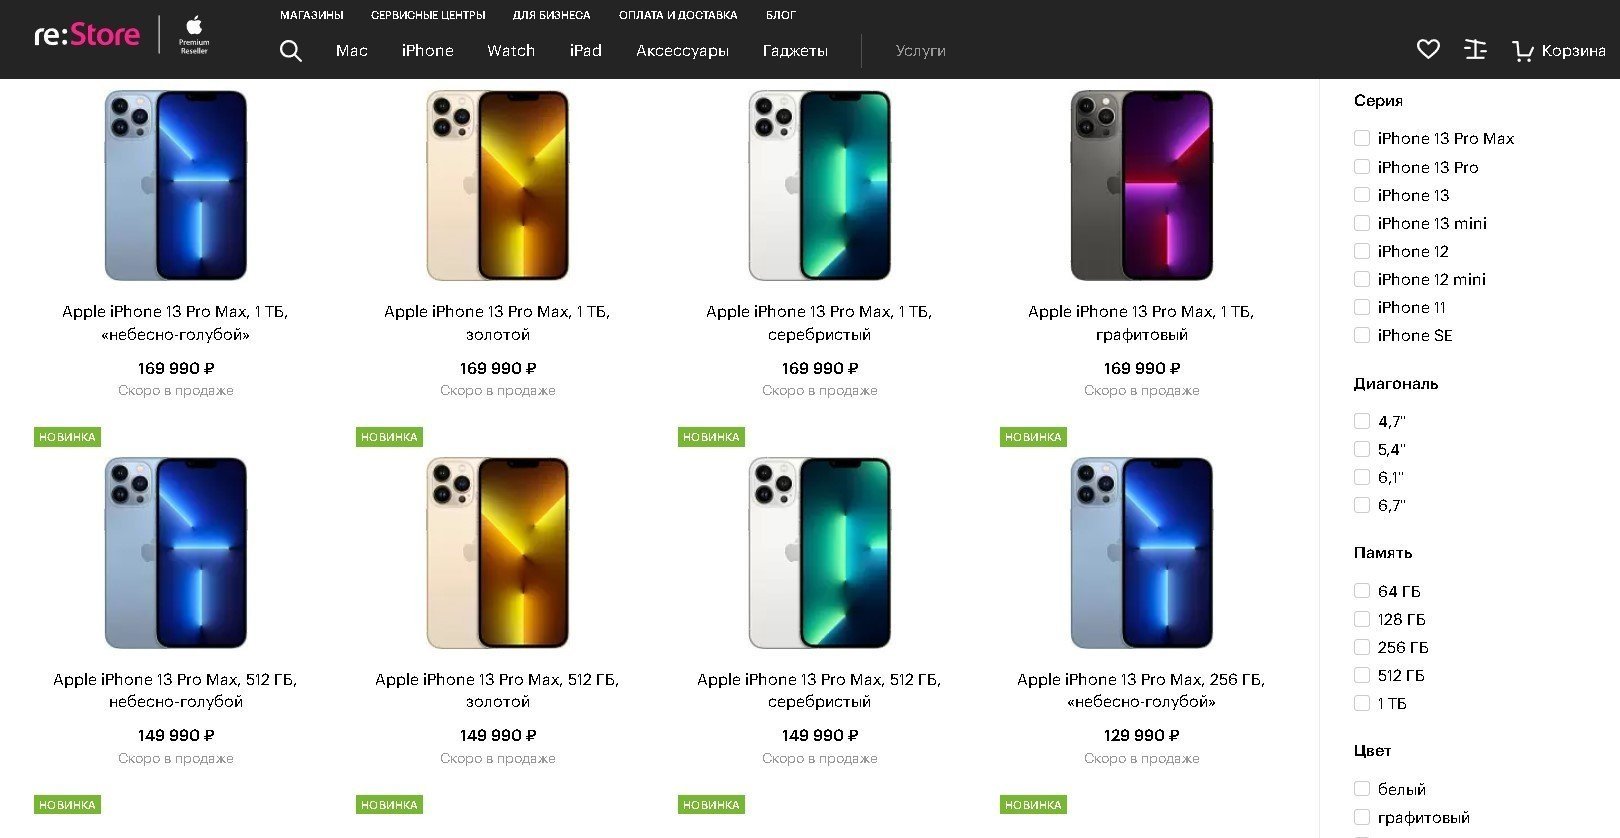View the graphite iPhone 13 Pro Max image

(1141, 185)
